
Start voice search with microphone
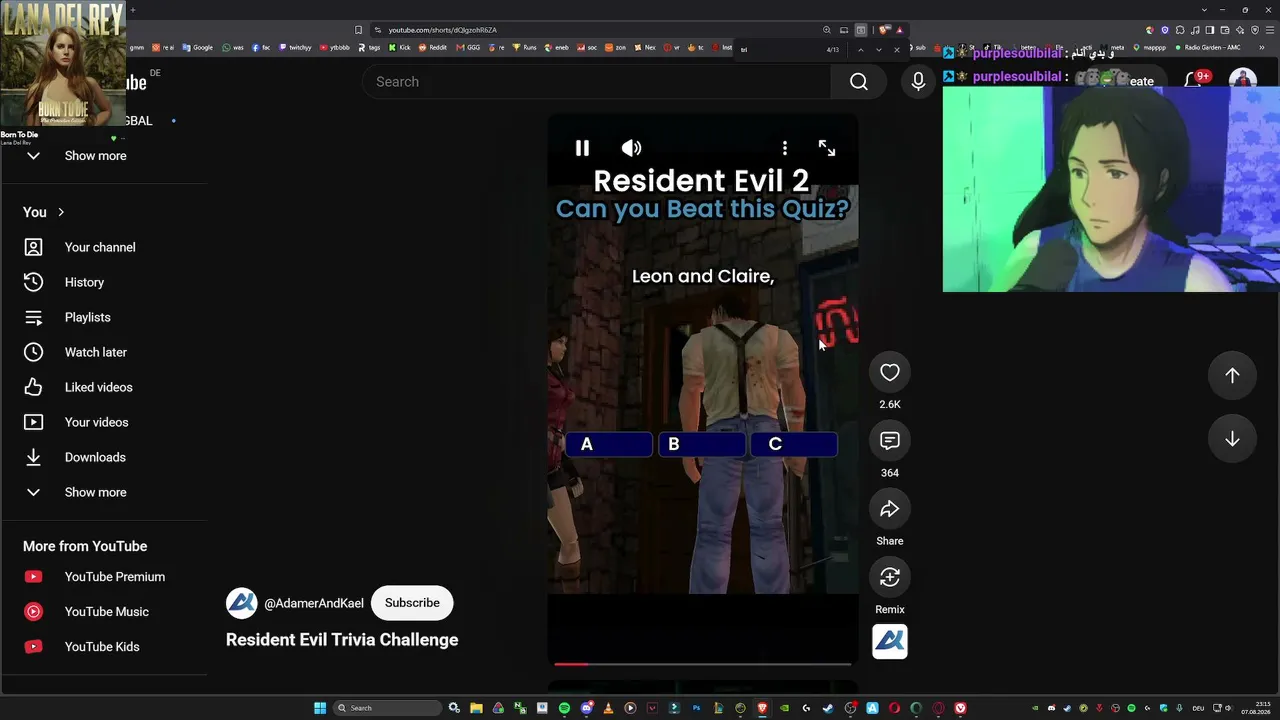(x=918, y=82)
